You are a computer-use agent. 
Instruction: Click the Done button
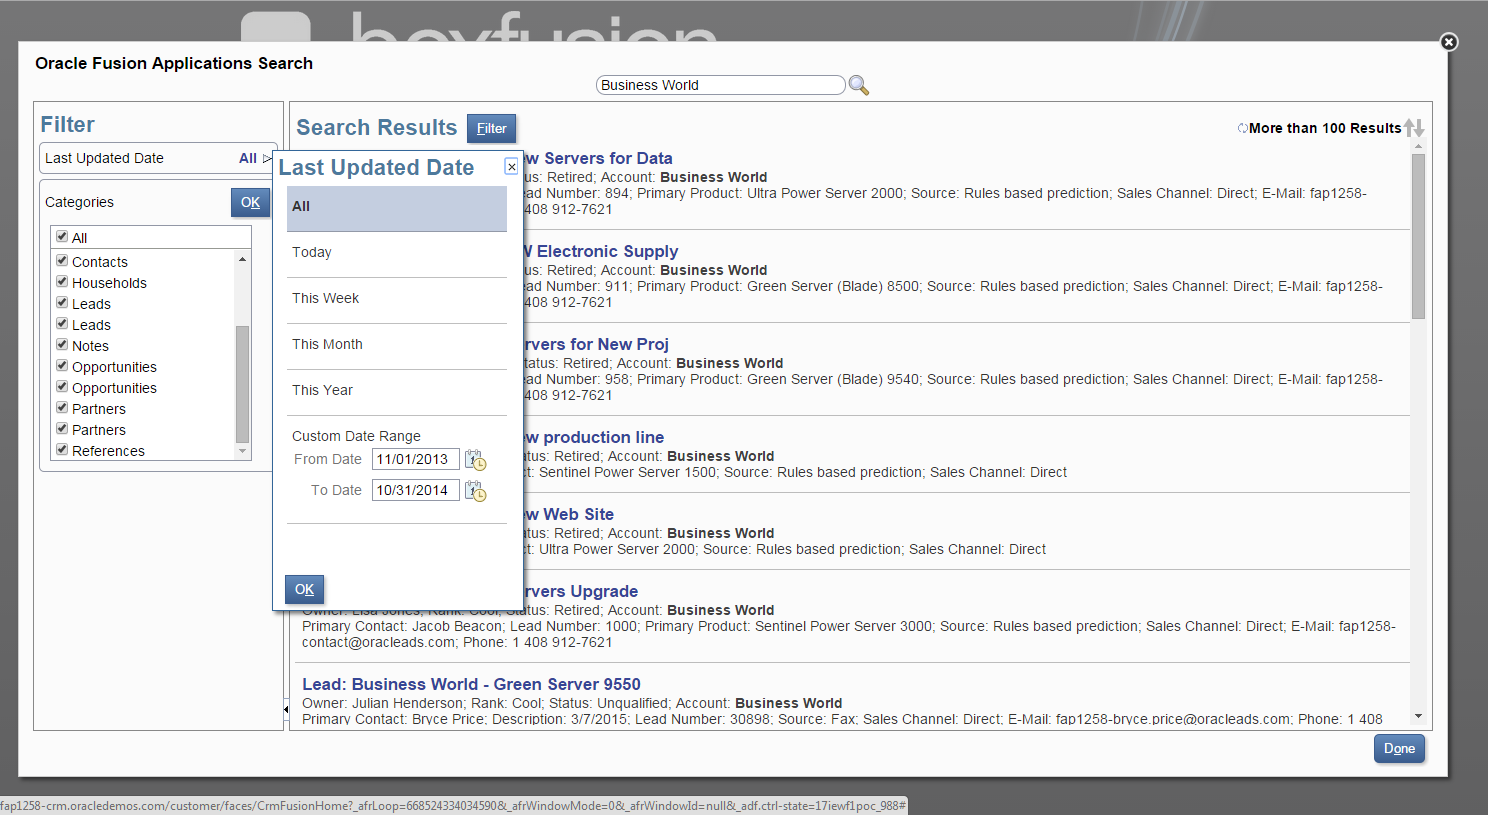1399,748
